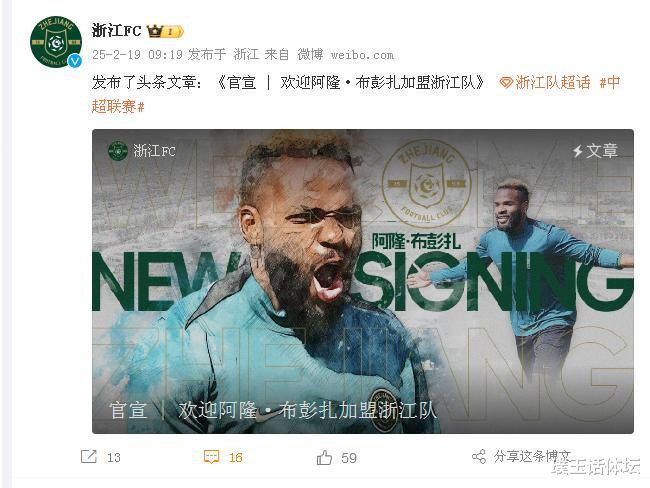Click the post timestamp 25-2-19 09:19

tap(137, 54)
